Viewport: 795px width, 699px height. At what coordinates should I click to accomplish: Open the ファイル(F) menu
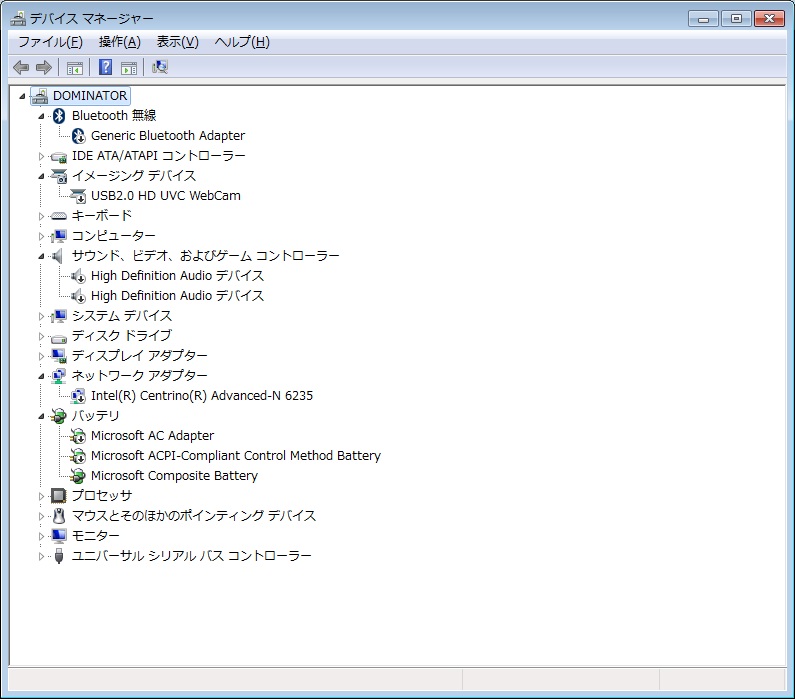(x=50, y=42)
